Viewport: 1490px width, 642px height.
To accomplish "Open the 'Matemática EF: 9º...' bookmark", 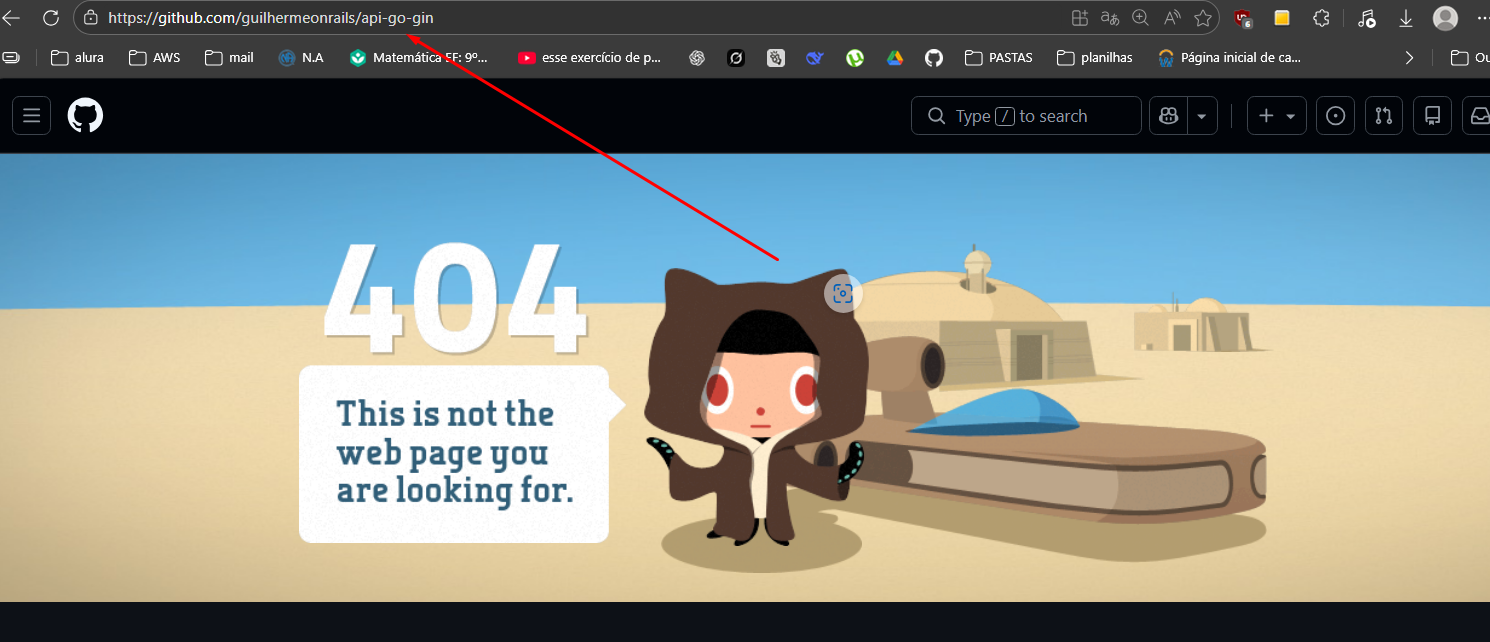I will 419,58.
